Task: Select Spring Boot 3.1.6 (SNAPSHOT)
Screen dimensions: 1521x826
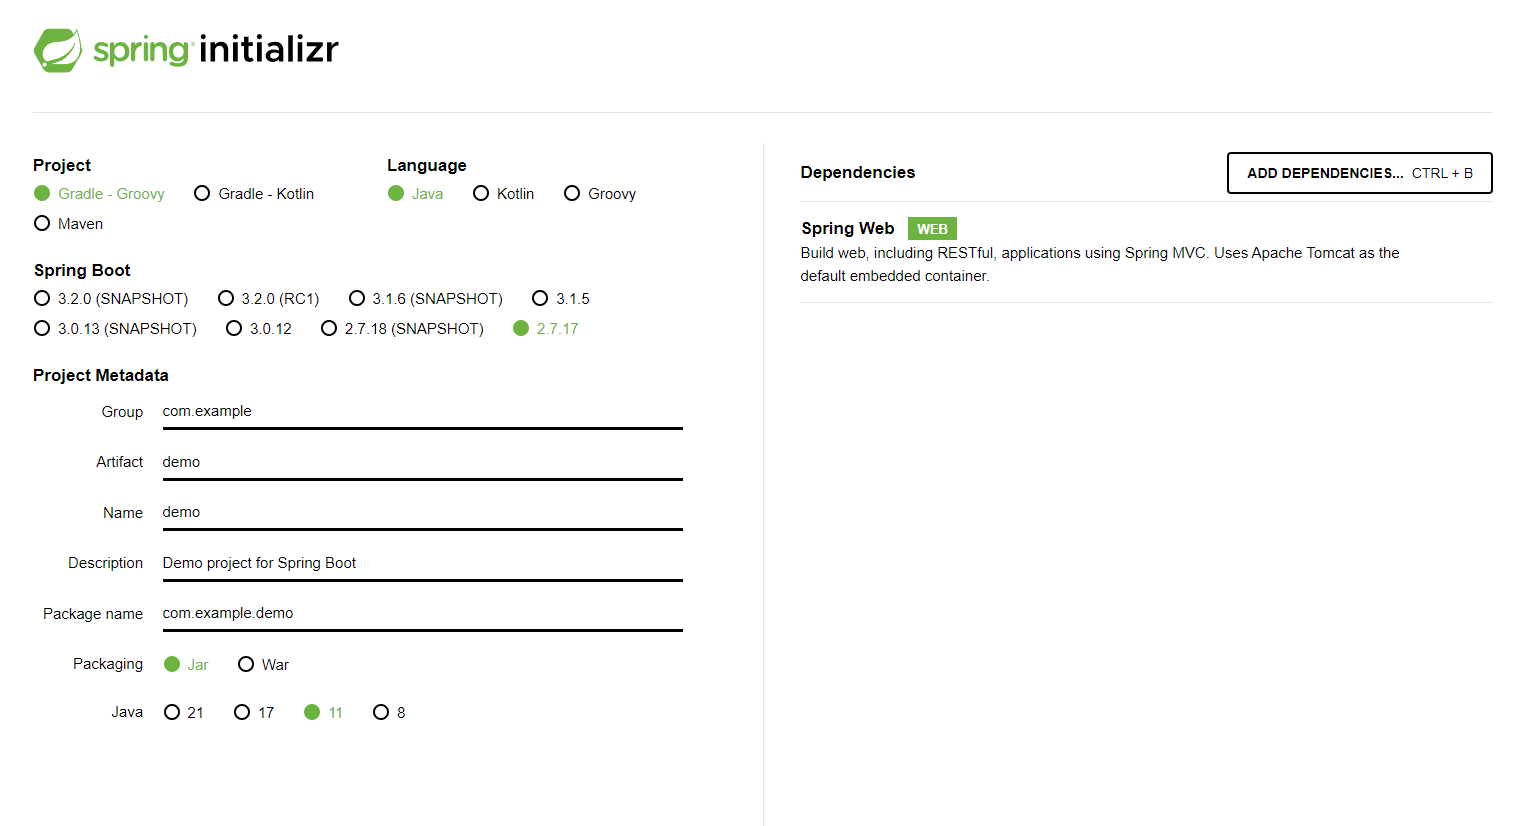Action: (426, 299)
